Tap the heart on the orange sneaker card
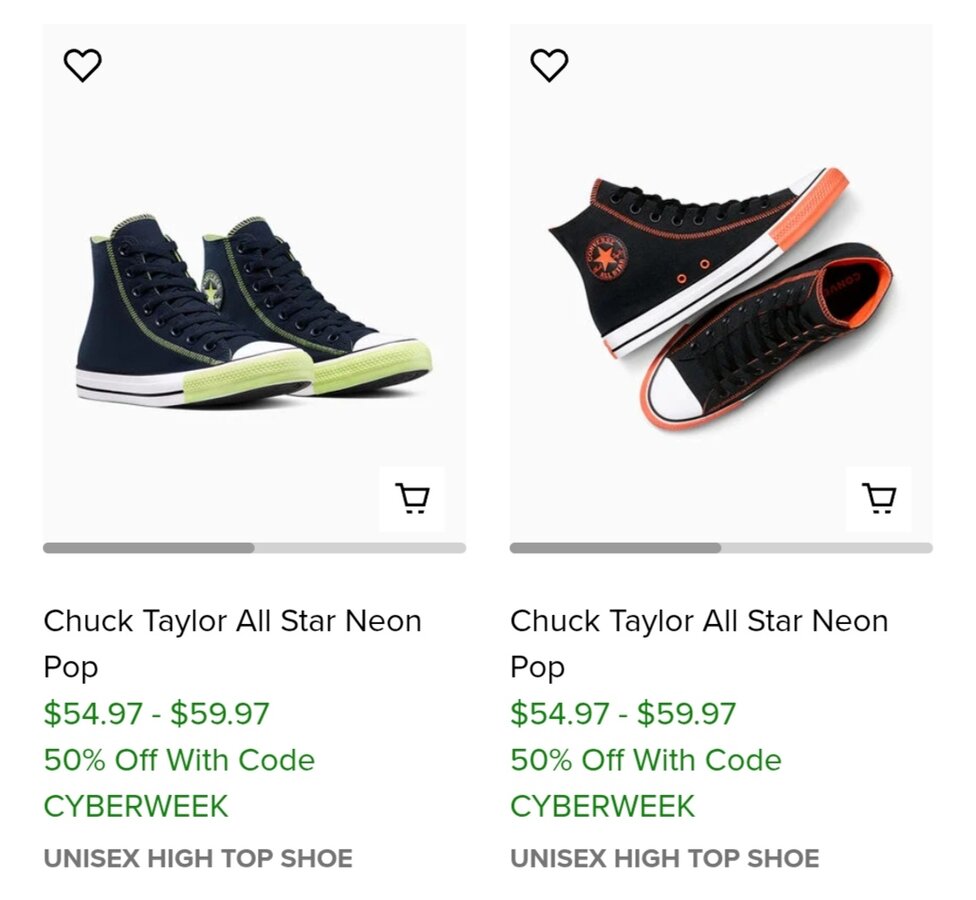Viewport: 976px width, 900px height. 549,66
